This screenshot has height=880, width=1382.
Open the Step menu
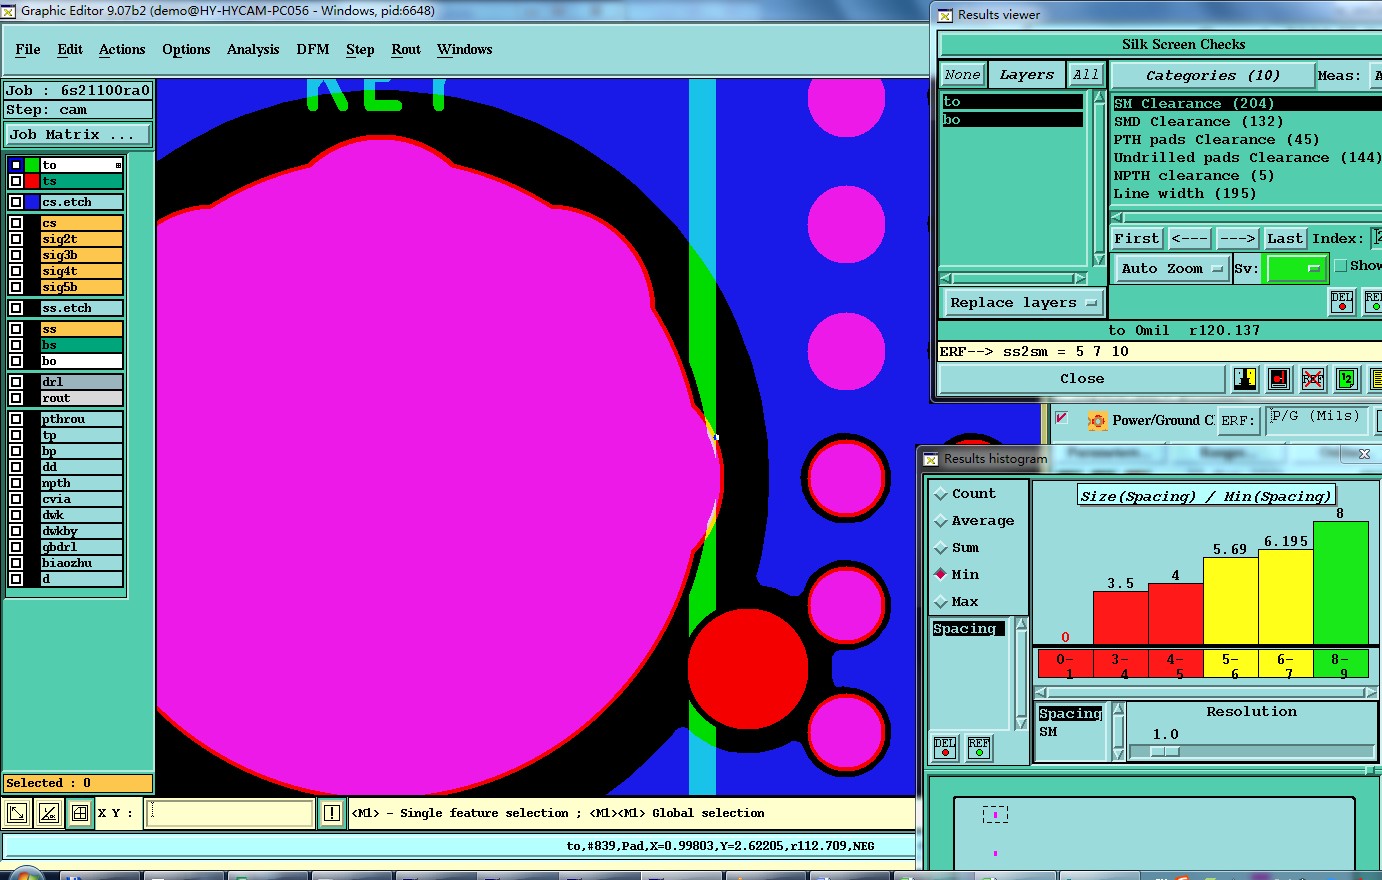point(360,49)
